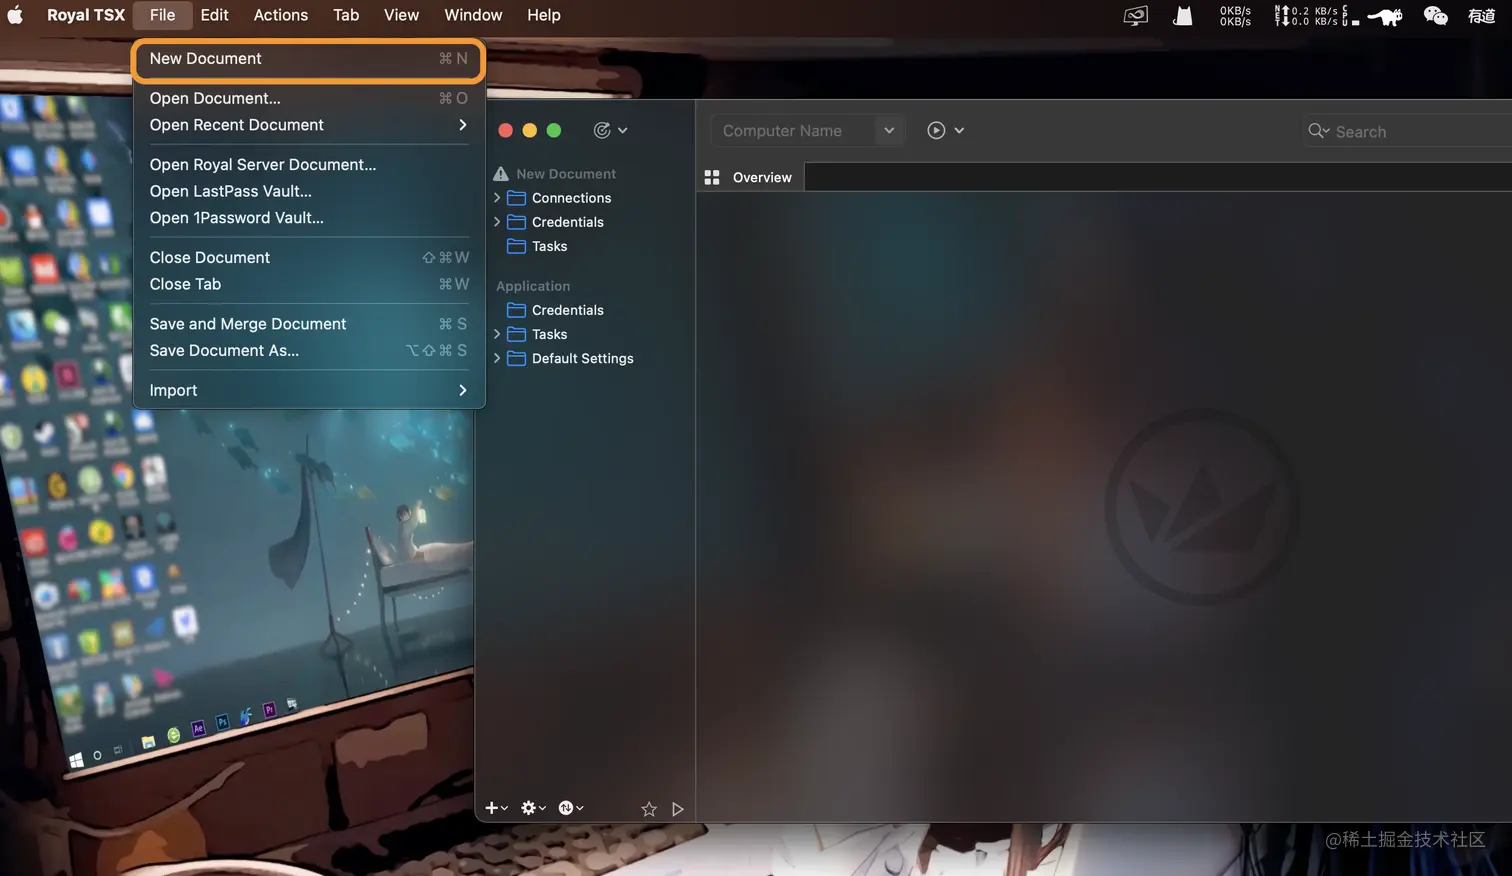The image size is (1512, 876).
Task: Click the 0KB/s network speed indicator
Action: [1235, 16]
